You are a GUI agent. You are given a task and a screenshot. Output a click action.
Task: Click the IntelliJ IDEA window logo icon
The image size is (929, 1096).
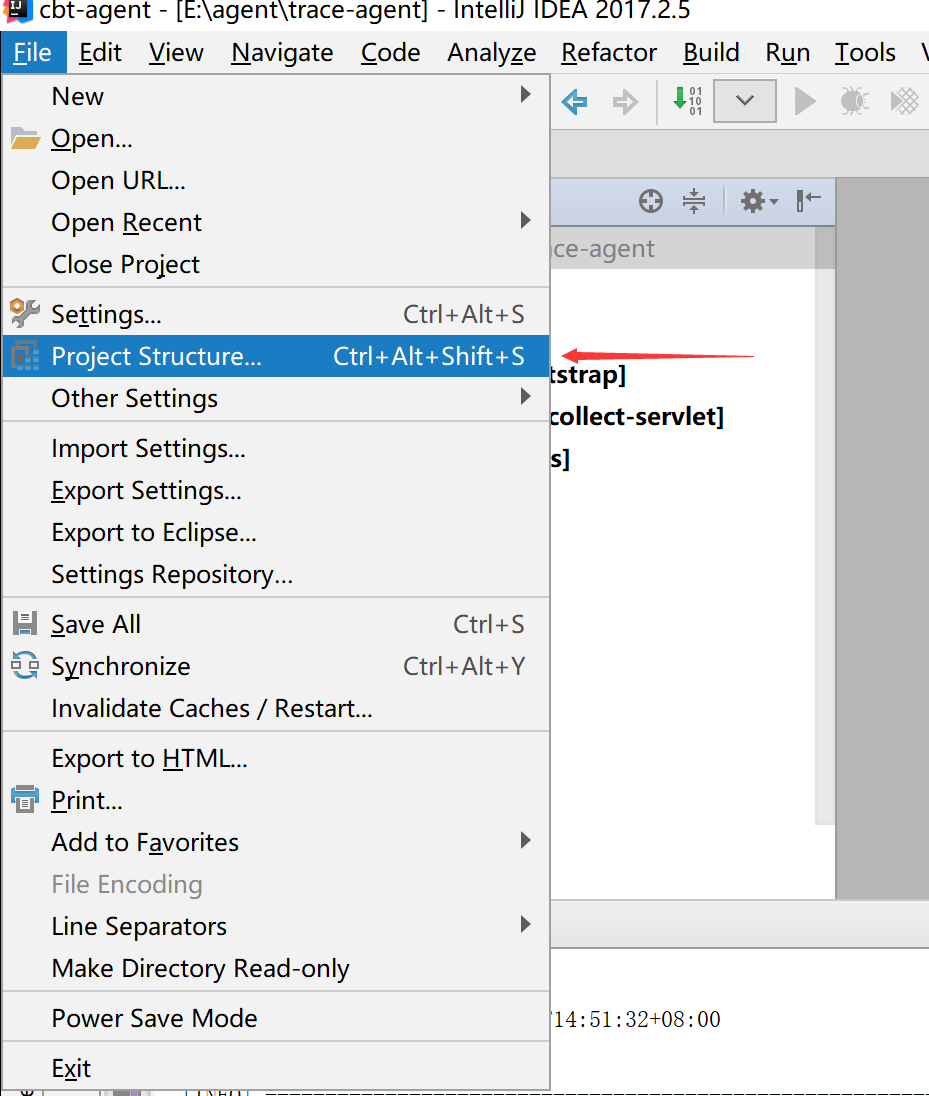(x=17, y=10)
